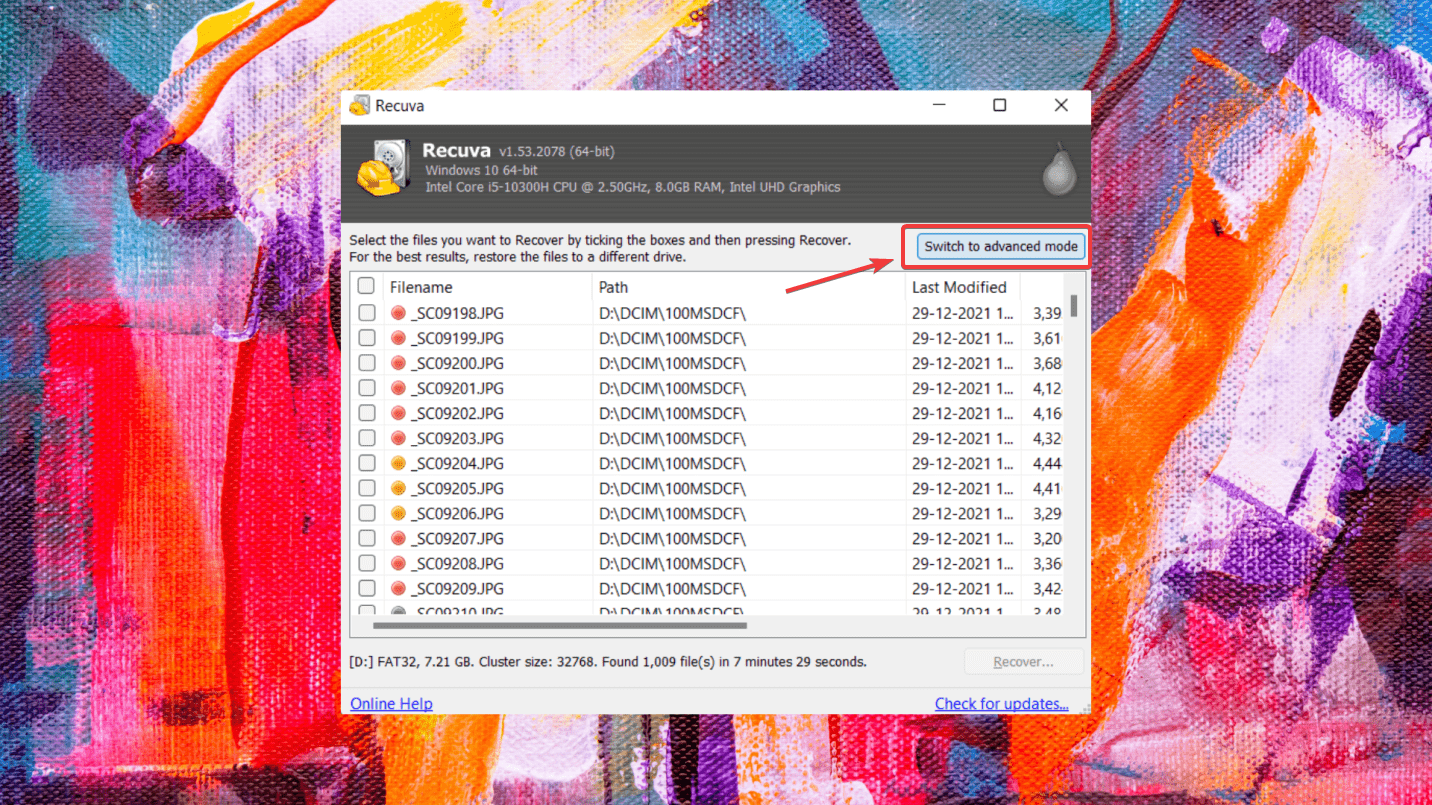Click the horizontal scrollbar thumb
1432x805 pixels.
point(560,626)
